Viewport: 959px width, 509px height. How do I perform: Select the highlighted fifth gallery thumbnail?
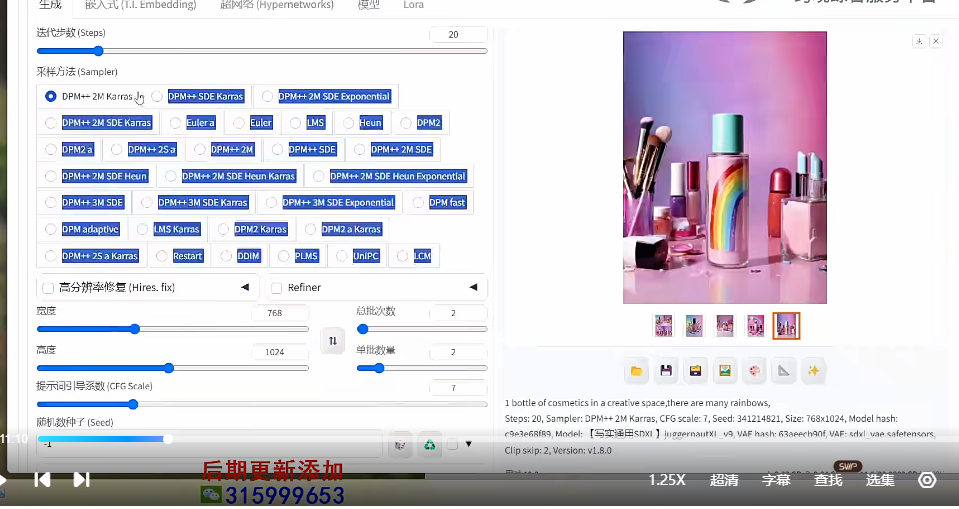point(786,326)
